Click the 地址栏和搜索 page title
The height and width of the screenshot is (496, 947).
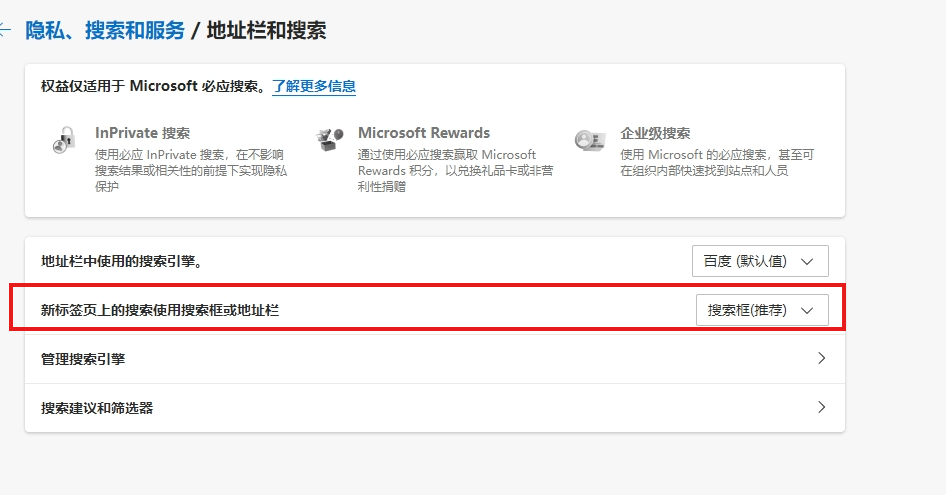pyautogui.click(x=266, y=30)
